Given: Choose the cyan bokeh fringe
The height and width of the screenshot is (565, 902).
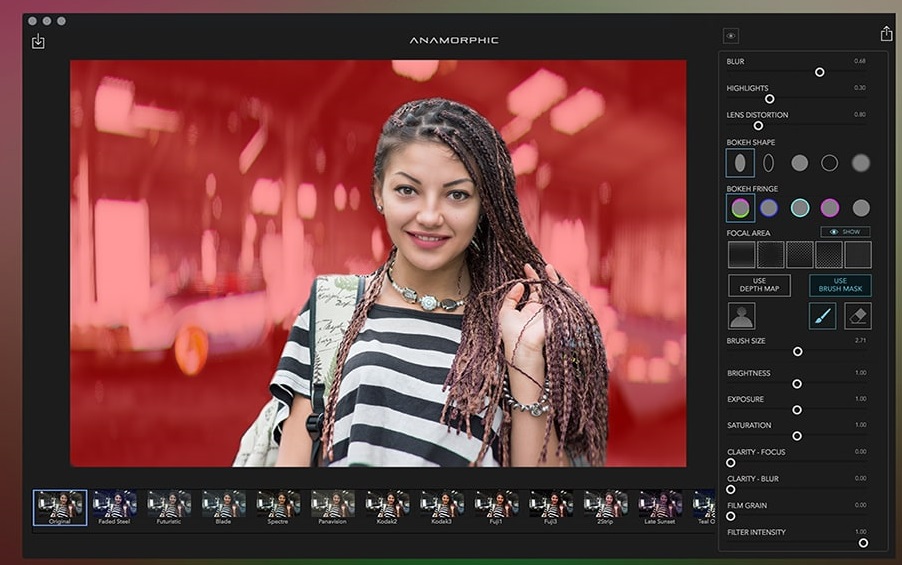Looking at the screenshot, I should coord(800,208).
